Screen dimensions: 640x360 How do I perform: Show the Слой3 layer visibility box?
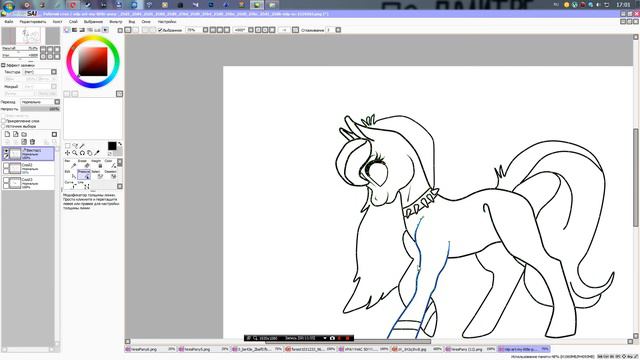[x=6, y=180]
